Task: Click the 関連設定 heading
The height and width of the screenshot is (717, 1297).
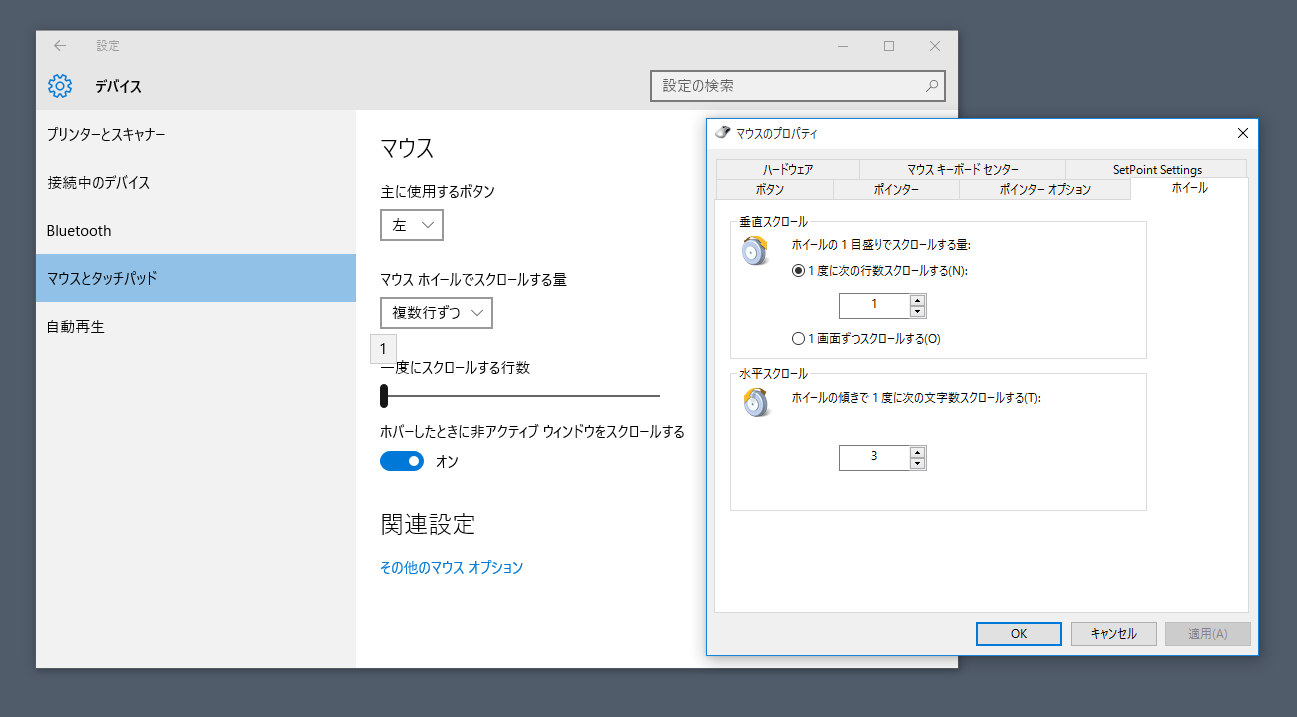Action: pyautogui.click(x=427, y=523)
